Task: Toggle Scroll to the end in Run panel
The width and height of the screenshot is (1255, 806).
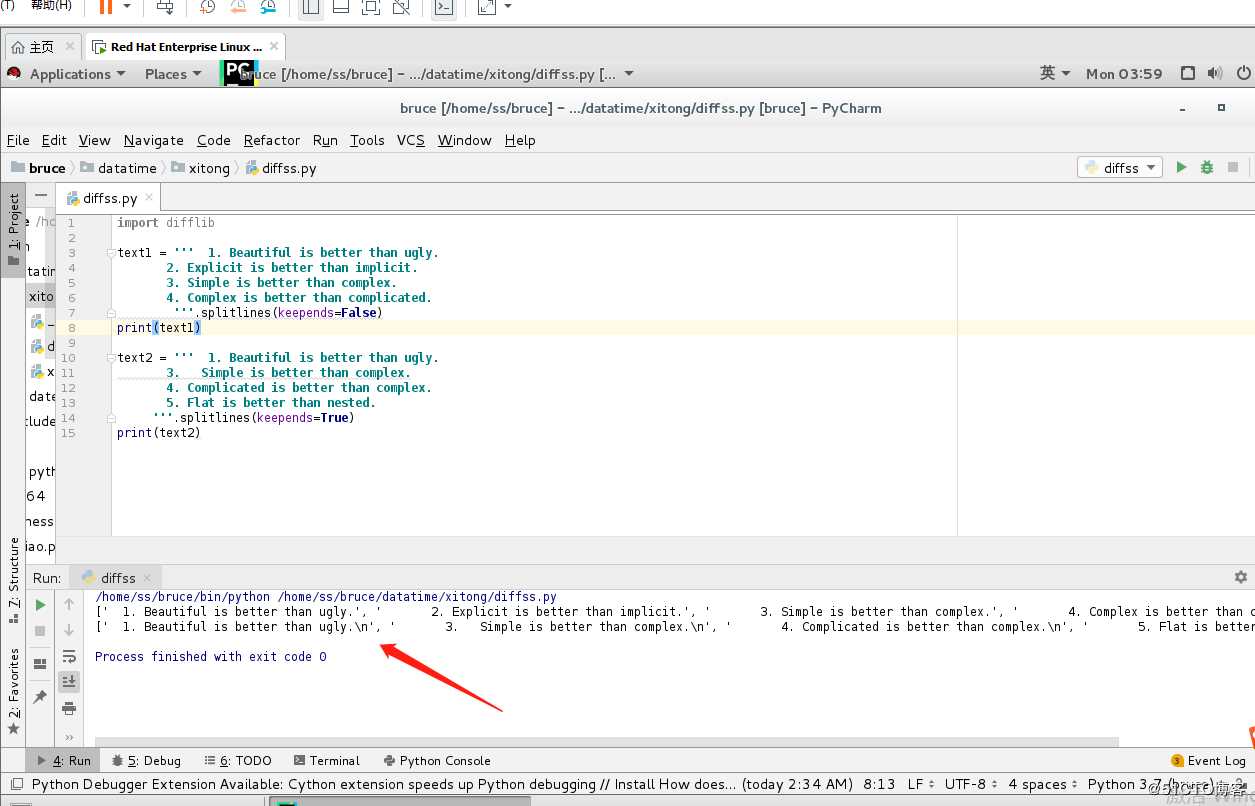Action: click(x=69, y=682)
